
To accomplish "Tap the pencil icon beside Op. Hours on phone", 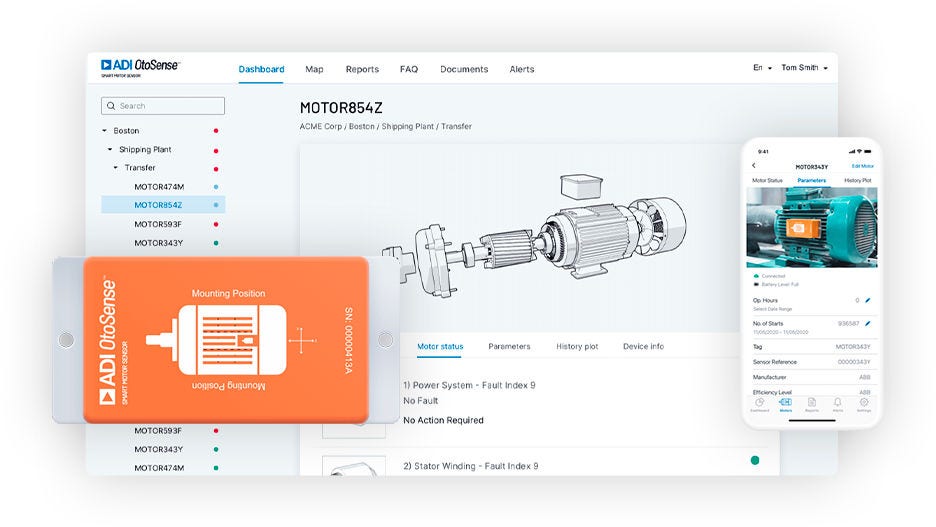I will point(868,300).
